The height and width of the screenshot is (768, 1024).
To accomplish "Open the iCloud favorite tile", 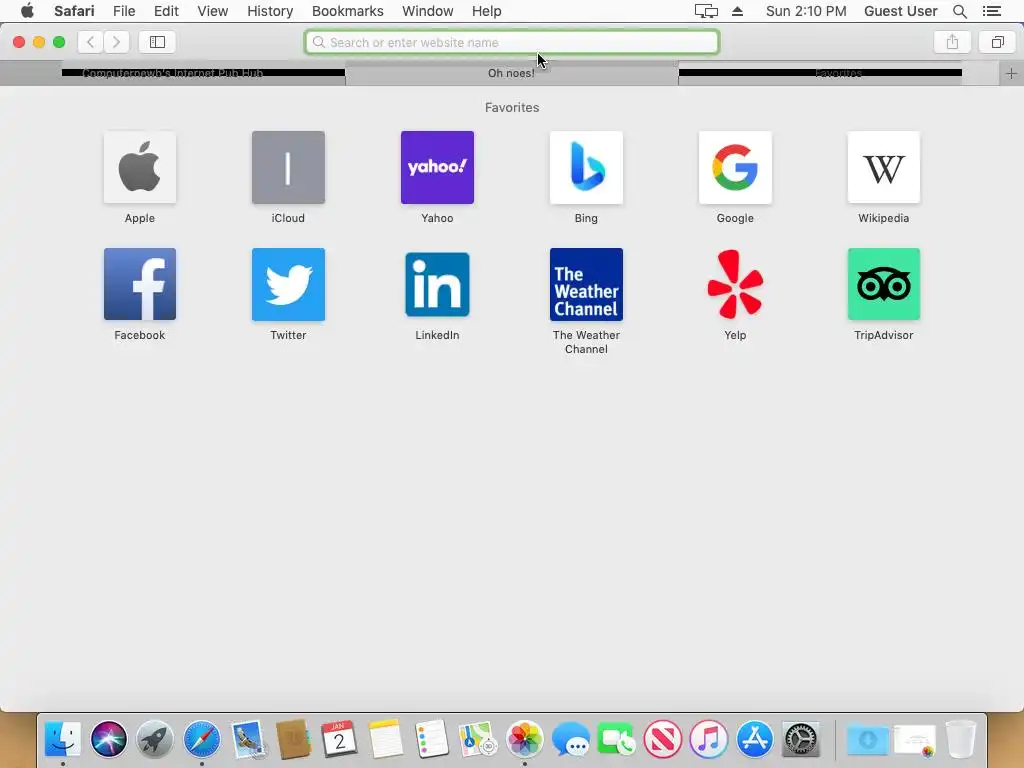I will (x=288, y=167).
